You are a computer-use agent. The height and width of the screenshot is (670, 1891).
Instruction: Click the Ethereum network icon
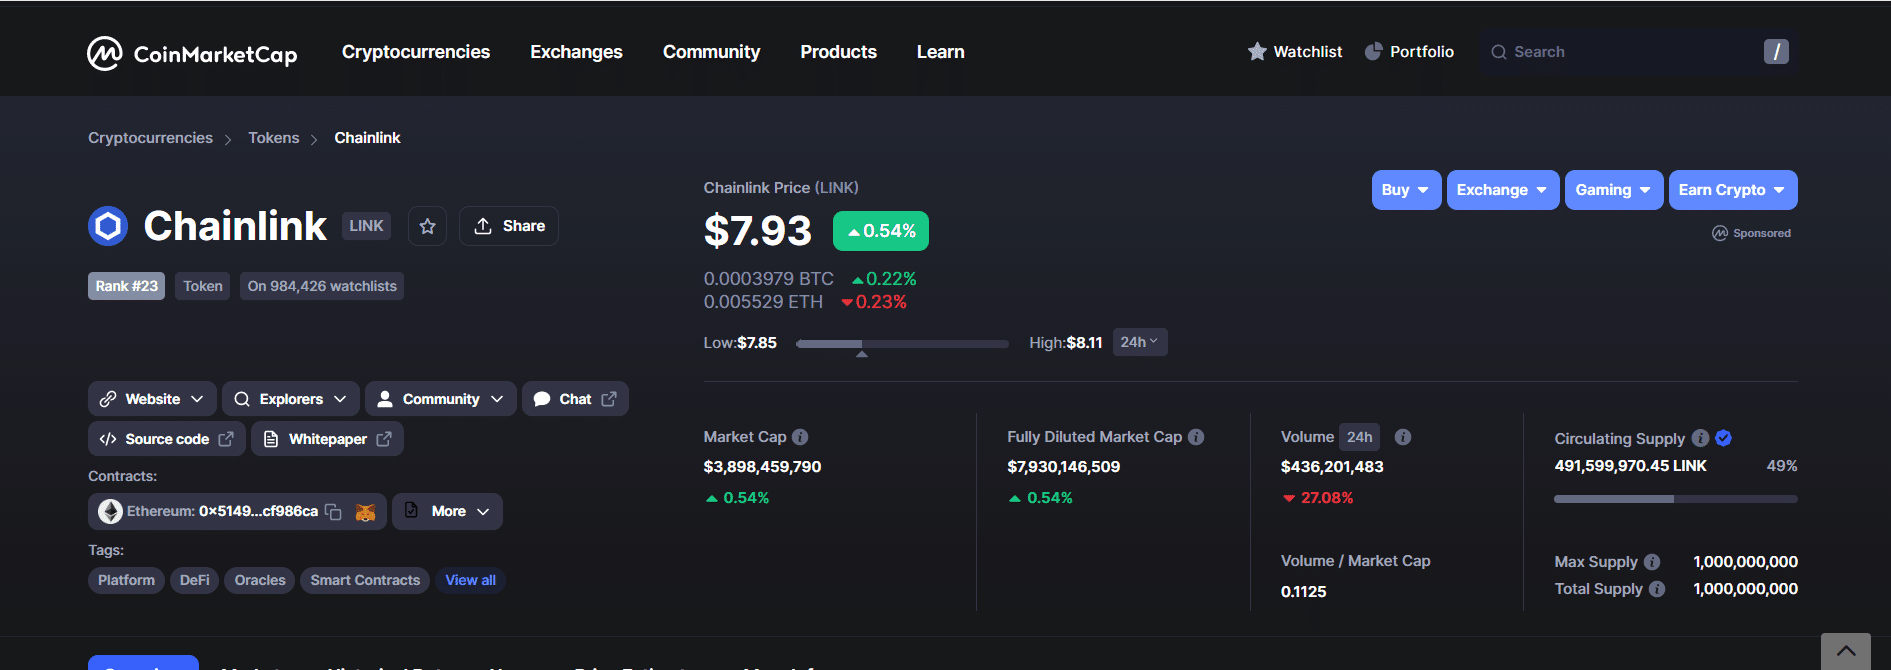pos(110,512)
